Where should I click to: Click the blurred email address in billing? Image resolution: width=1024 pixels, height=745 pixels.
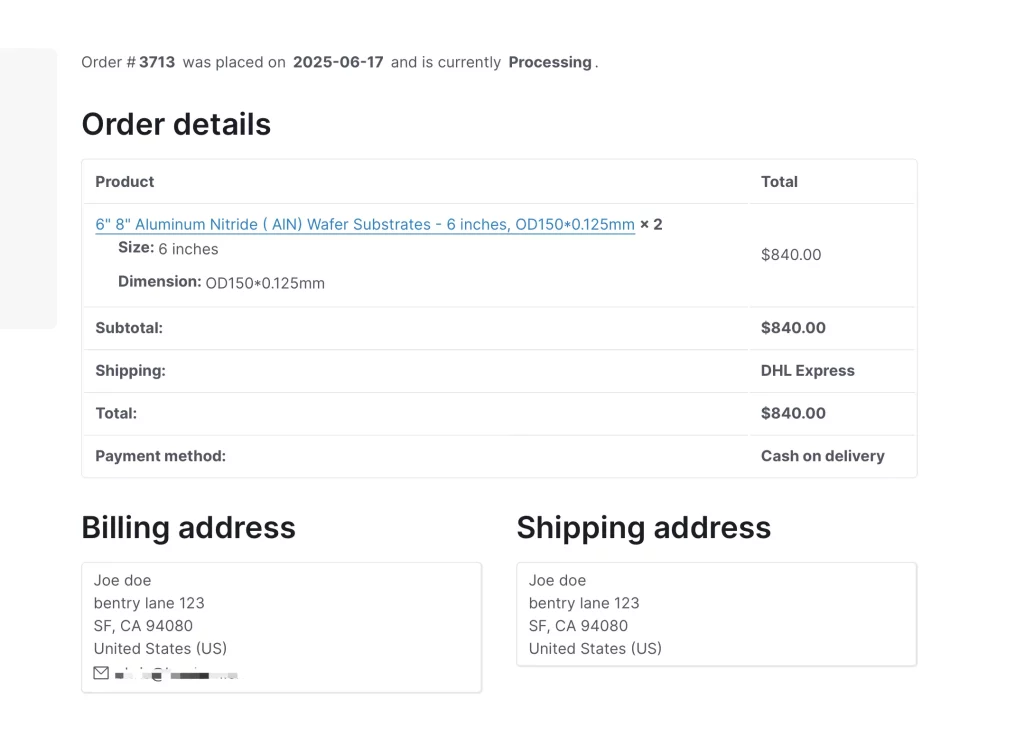(176, 674)
